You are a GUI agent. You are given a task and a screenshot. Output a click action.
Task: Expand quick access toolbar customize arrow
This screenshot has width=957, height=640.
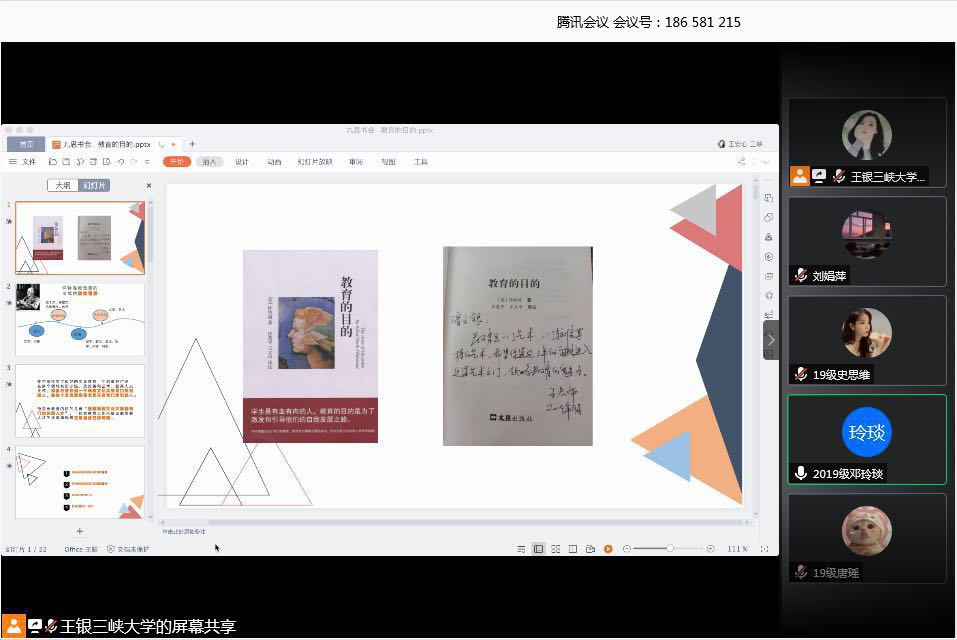147,161
